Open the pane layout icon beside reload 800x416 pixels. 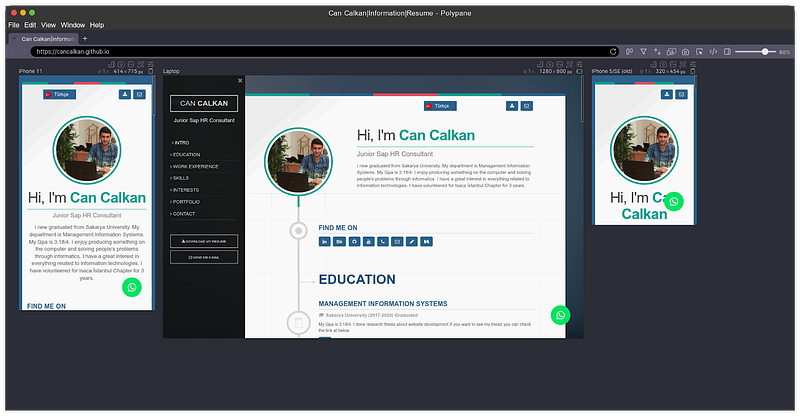click(630, 52)
